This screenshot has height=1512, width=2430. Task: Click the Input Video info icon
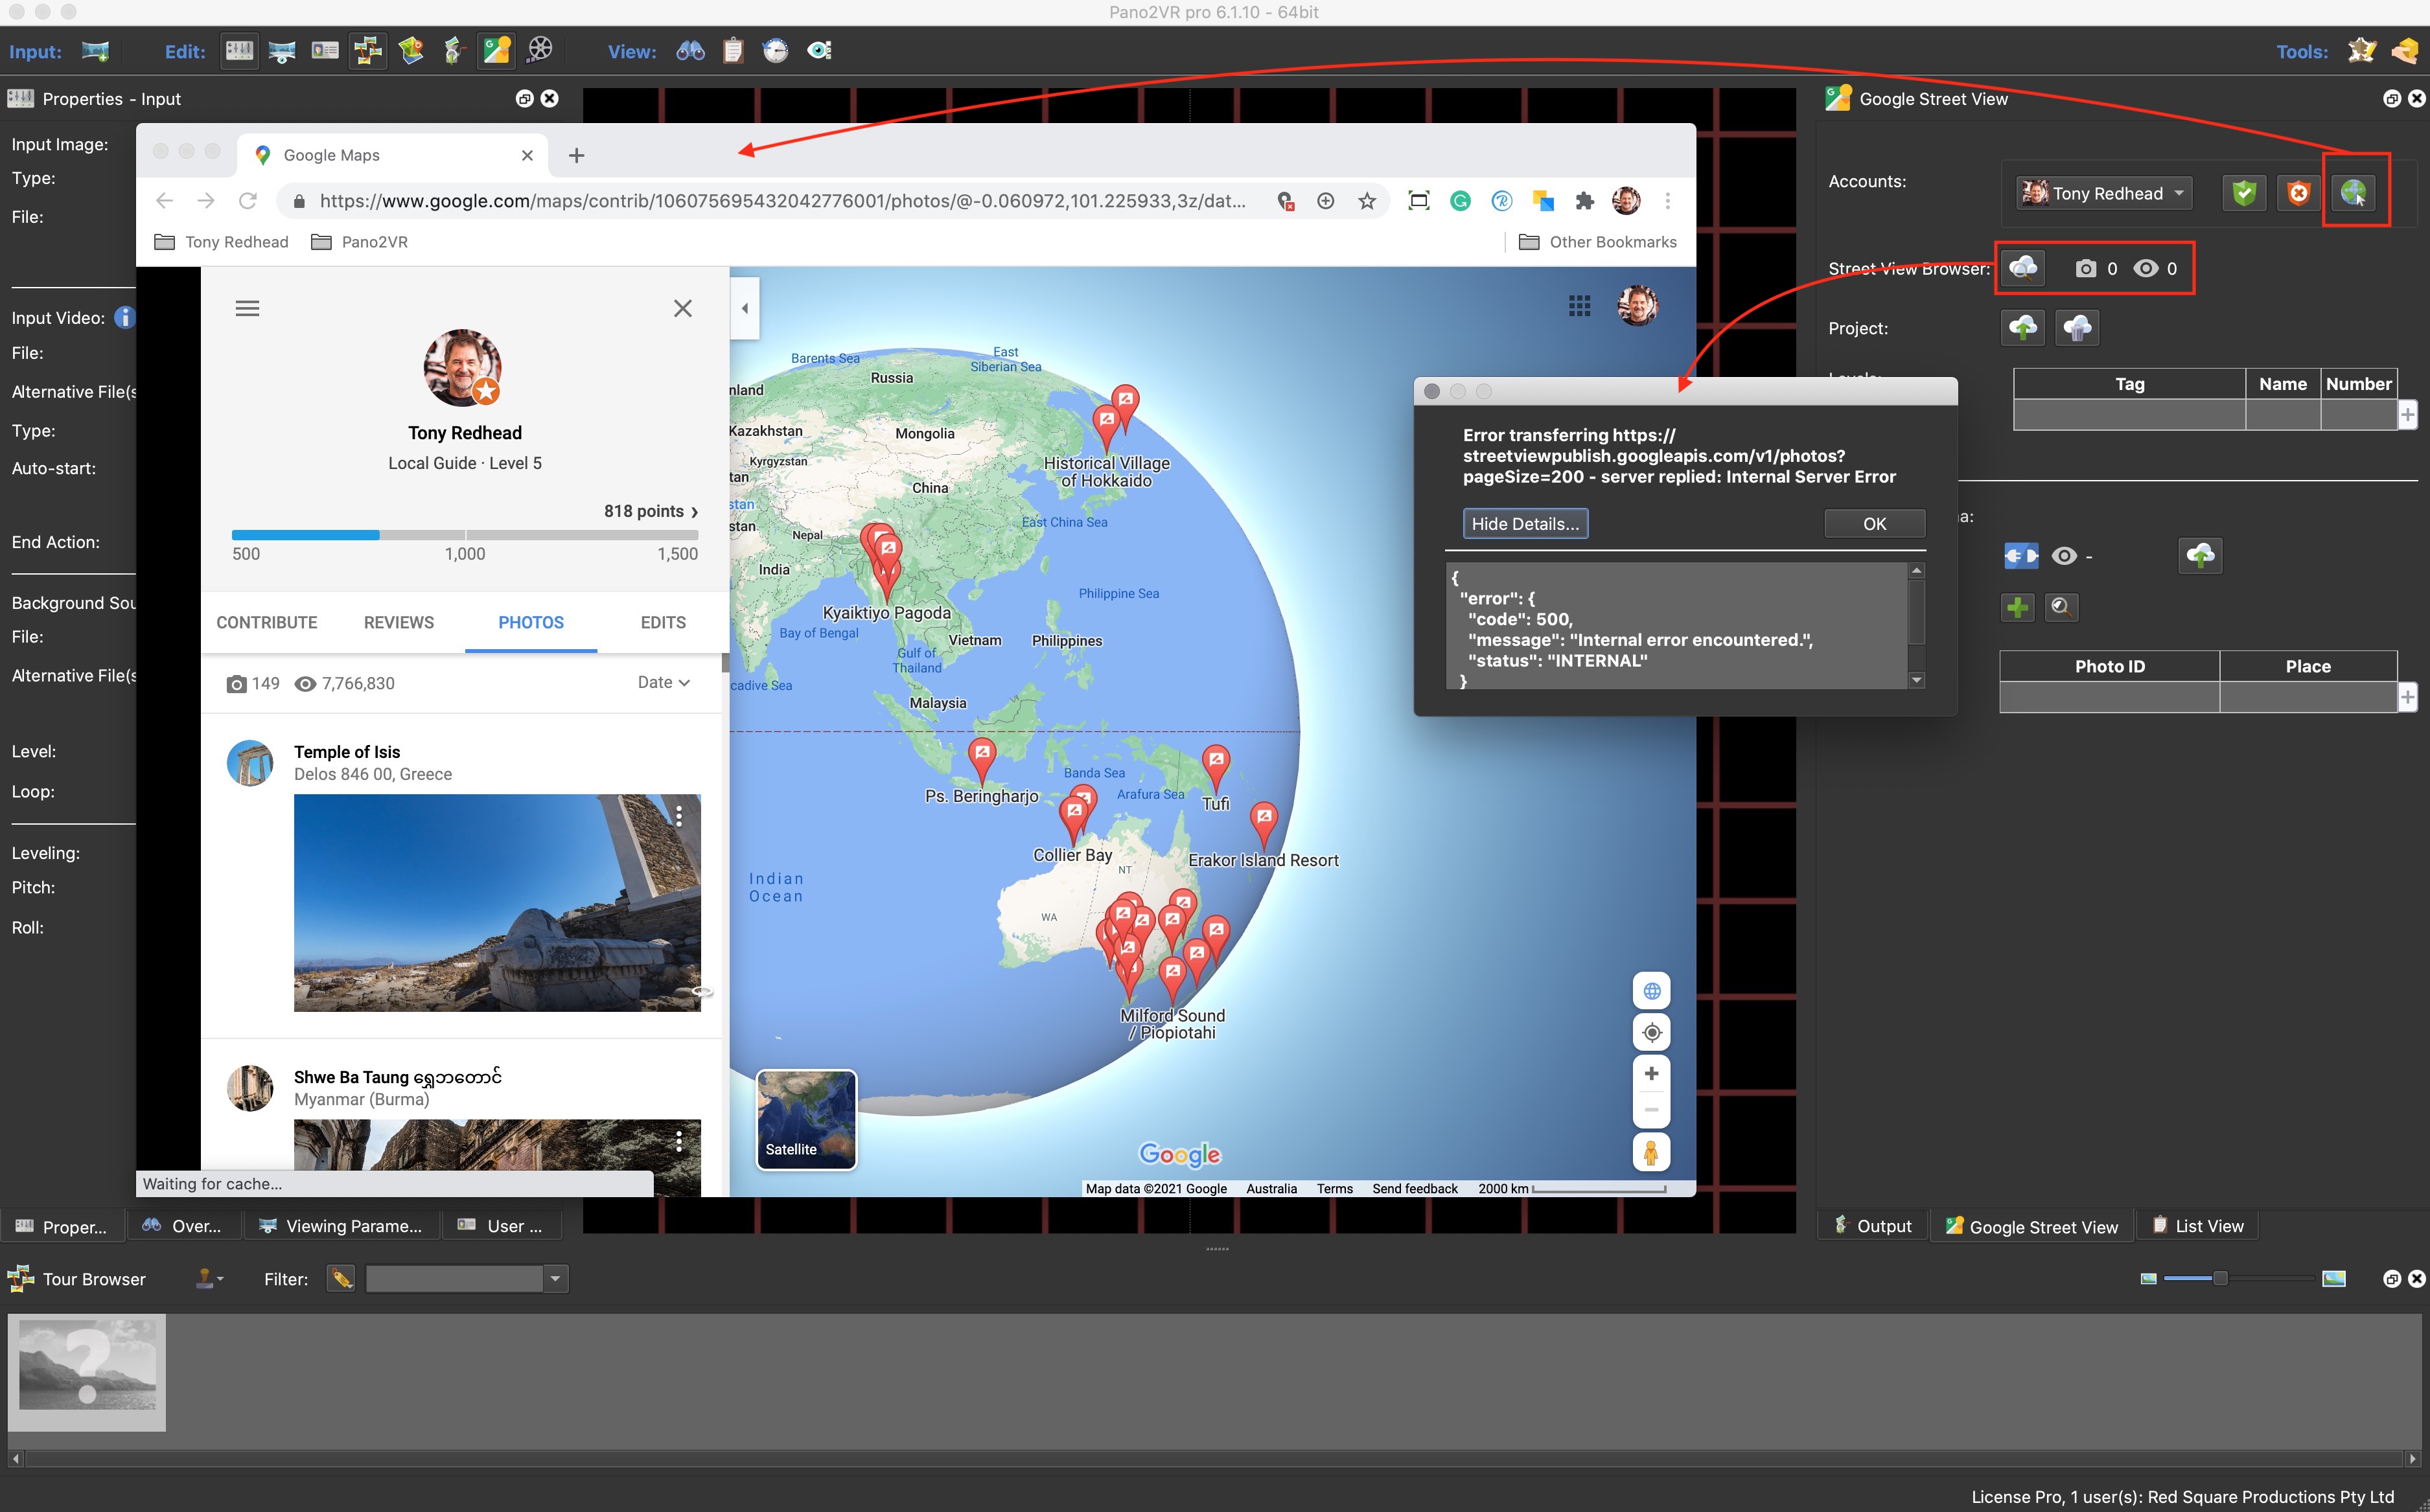tap(124, 318)
